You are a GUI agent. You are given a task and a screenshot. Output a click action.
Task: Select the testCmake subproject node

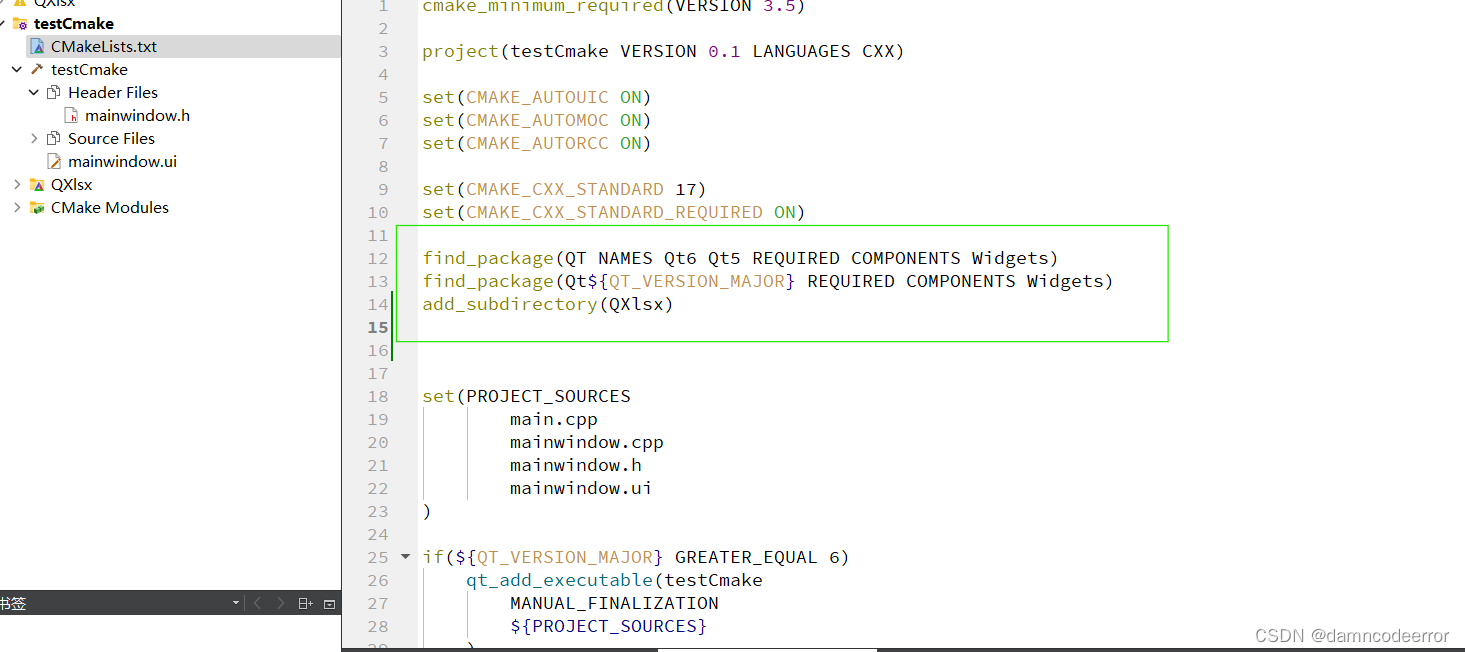[91, 68]
